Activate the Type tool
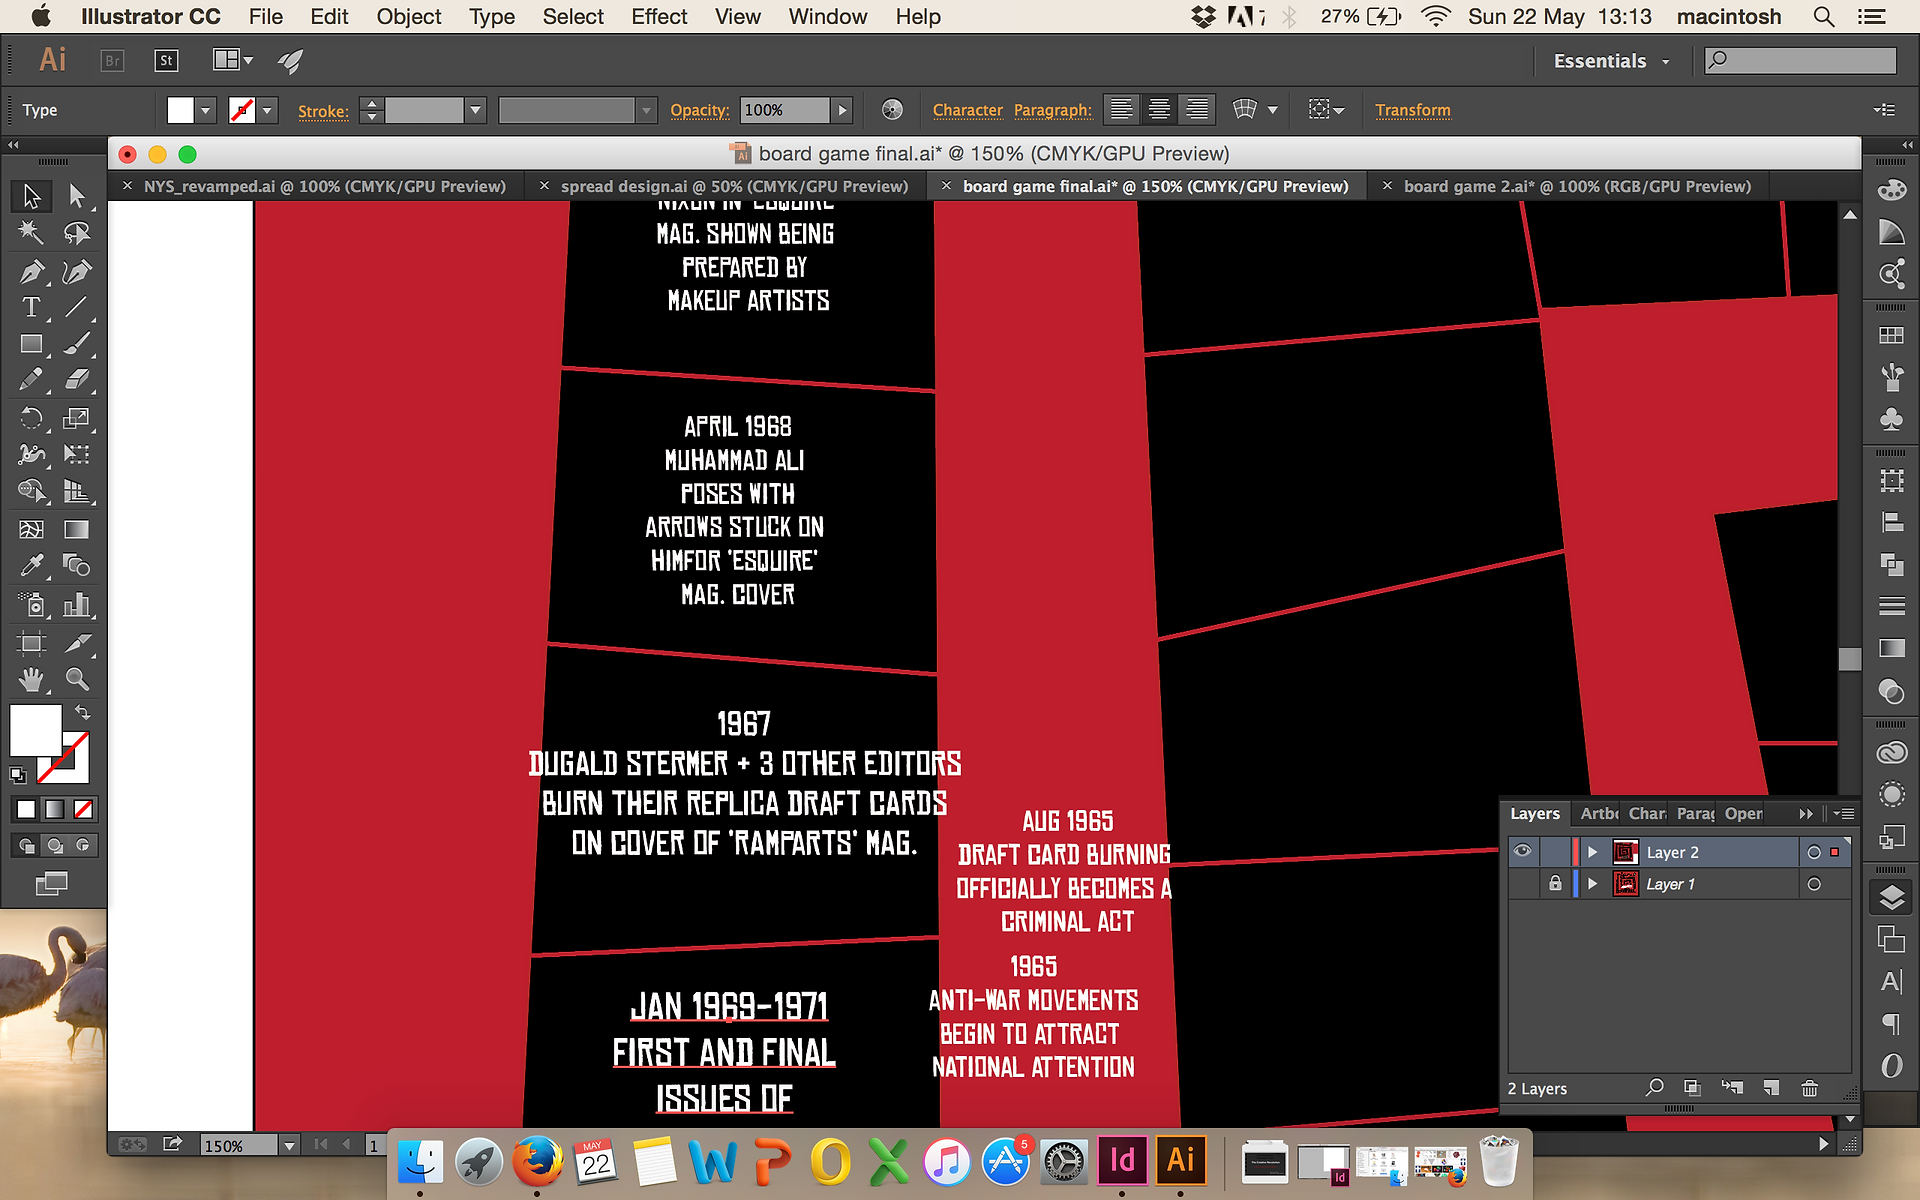The width and height of the screenshot is (1920, 1200). click(x=32, y=307)
